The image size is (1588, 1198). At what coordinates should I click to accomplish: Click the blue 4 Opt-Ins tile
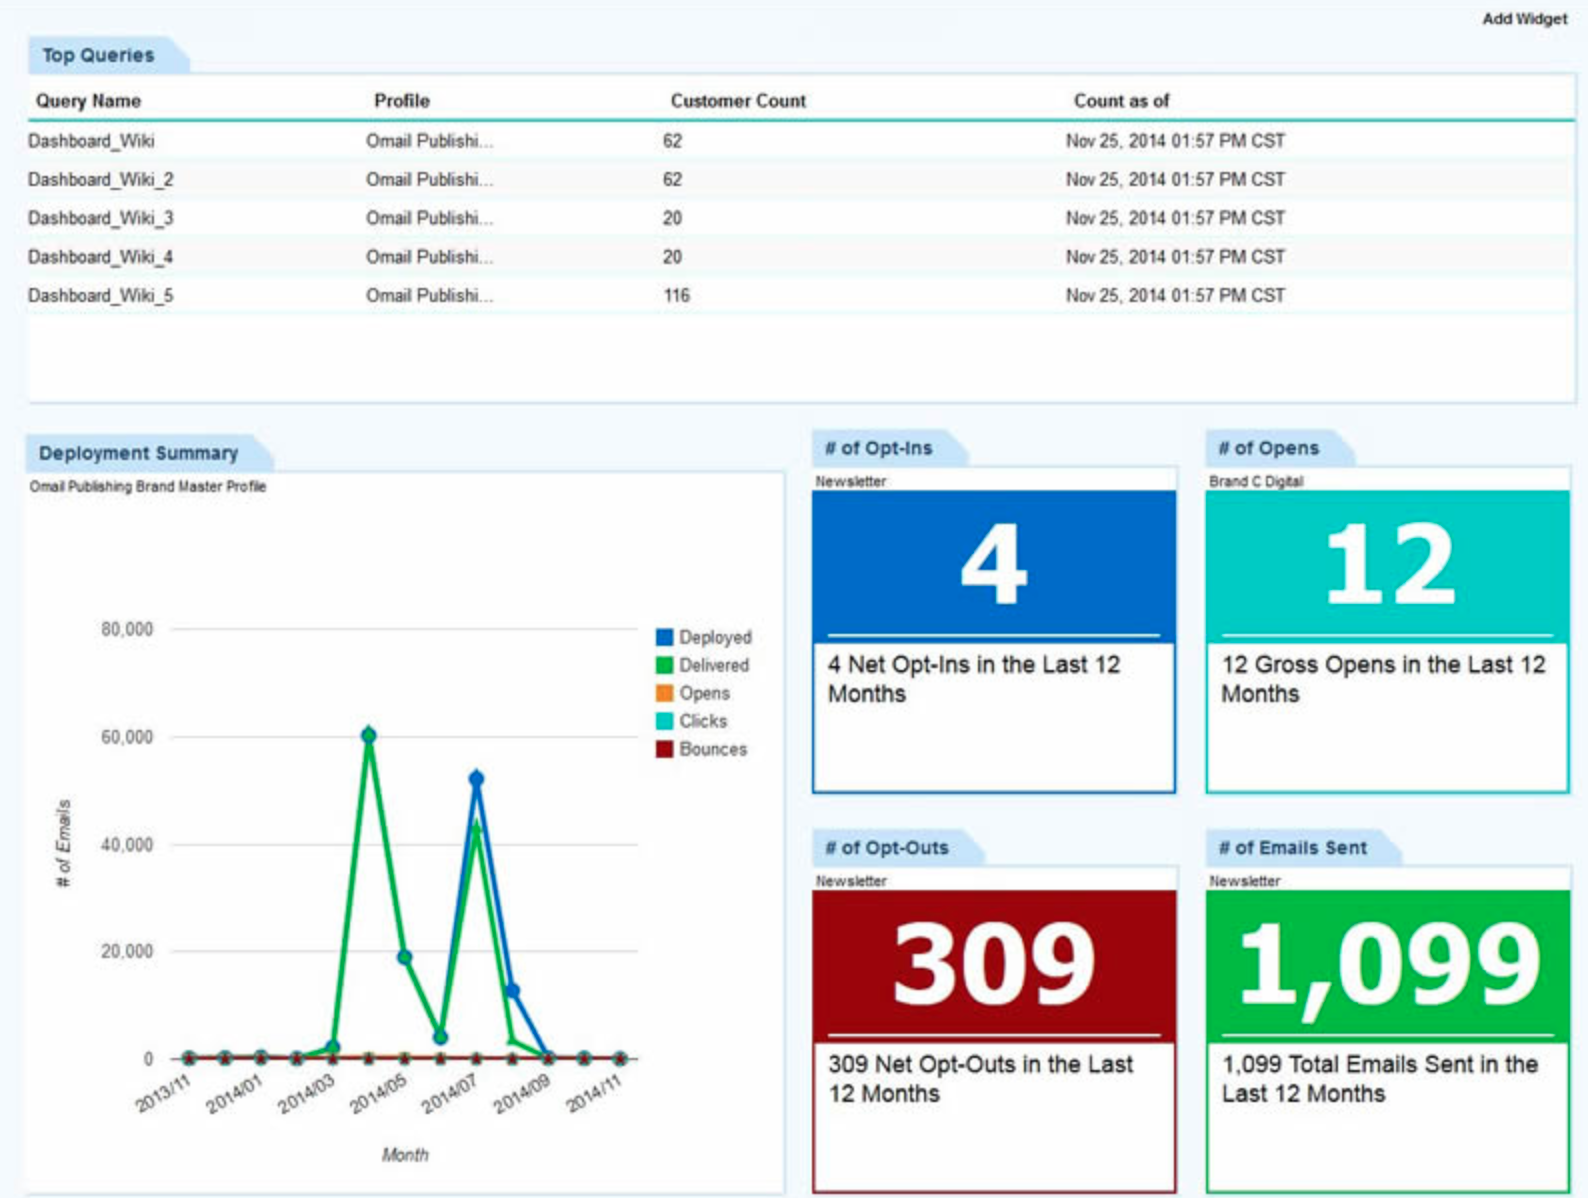[x=993, y=565]
